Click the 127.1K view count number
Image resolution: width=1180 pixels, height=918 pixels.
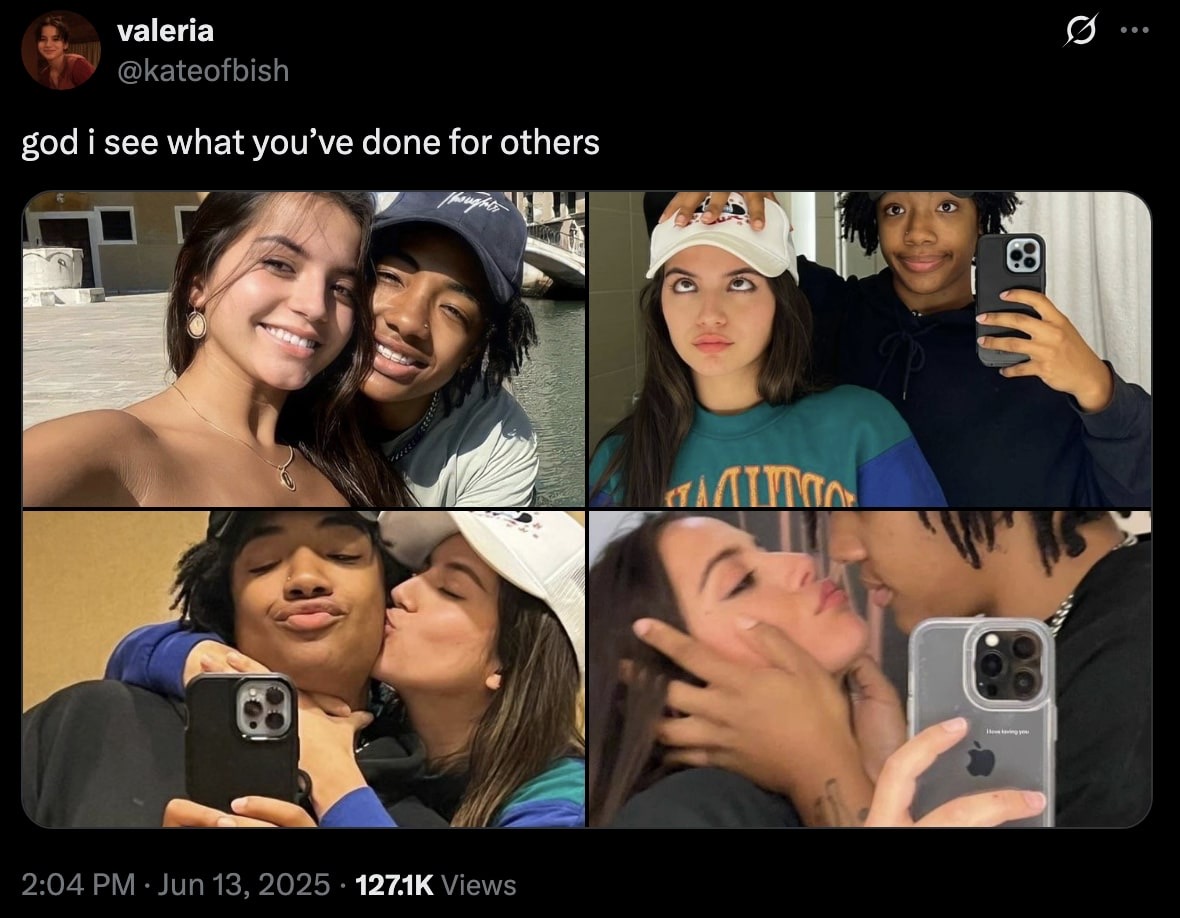click(x=394, y=885)
